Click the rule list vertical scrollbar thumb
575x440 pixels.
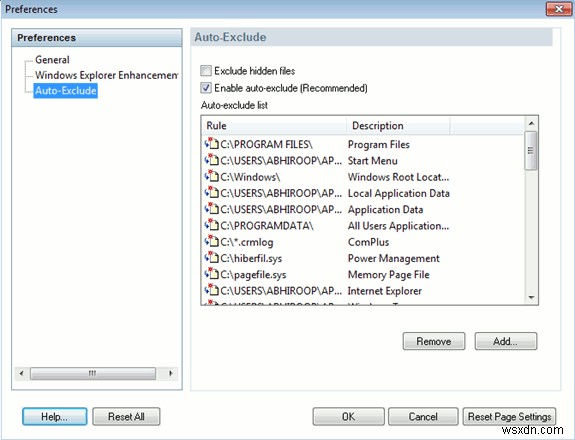click(531, 150)
